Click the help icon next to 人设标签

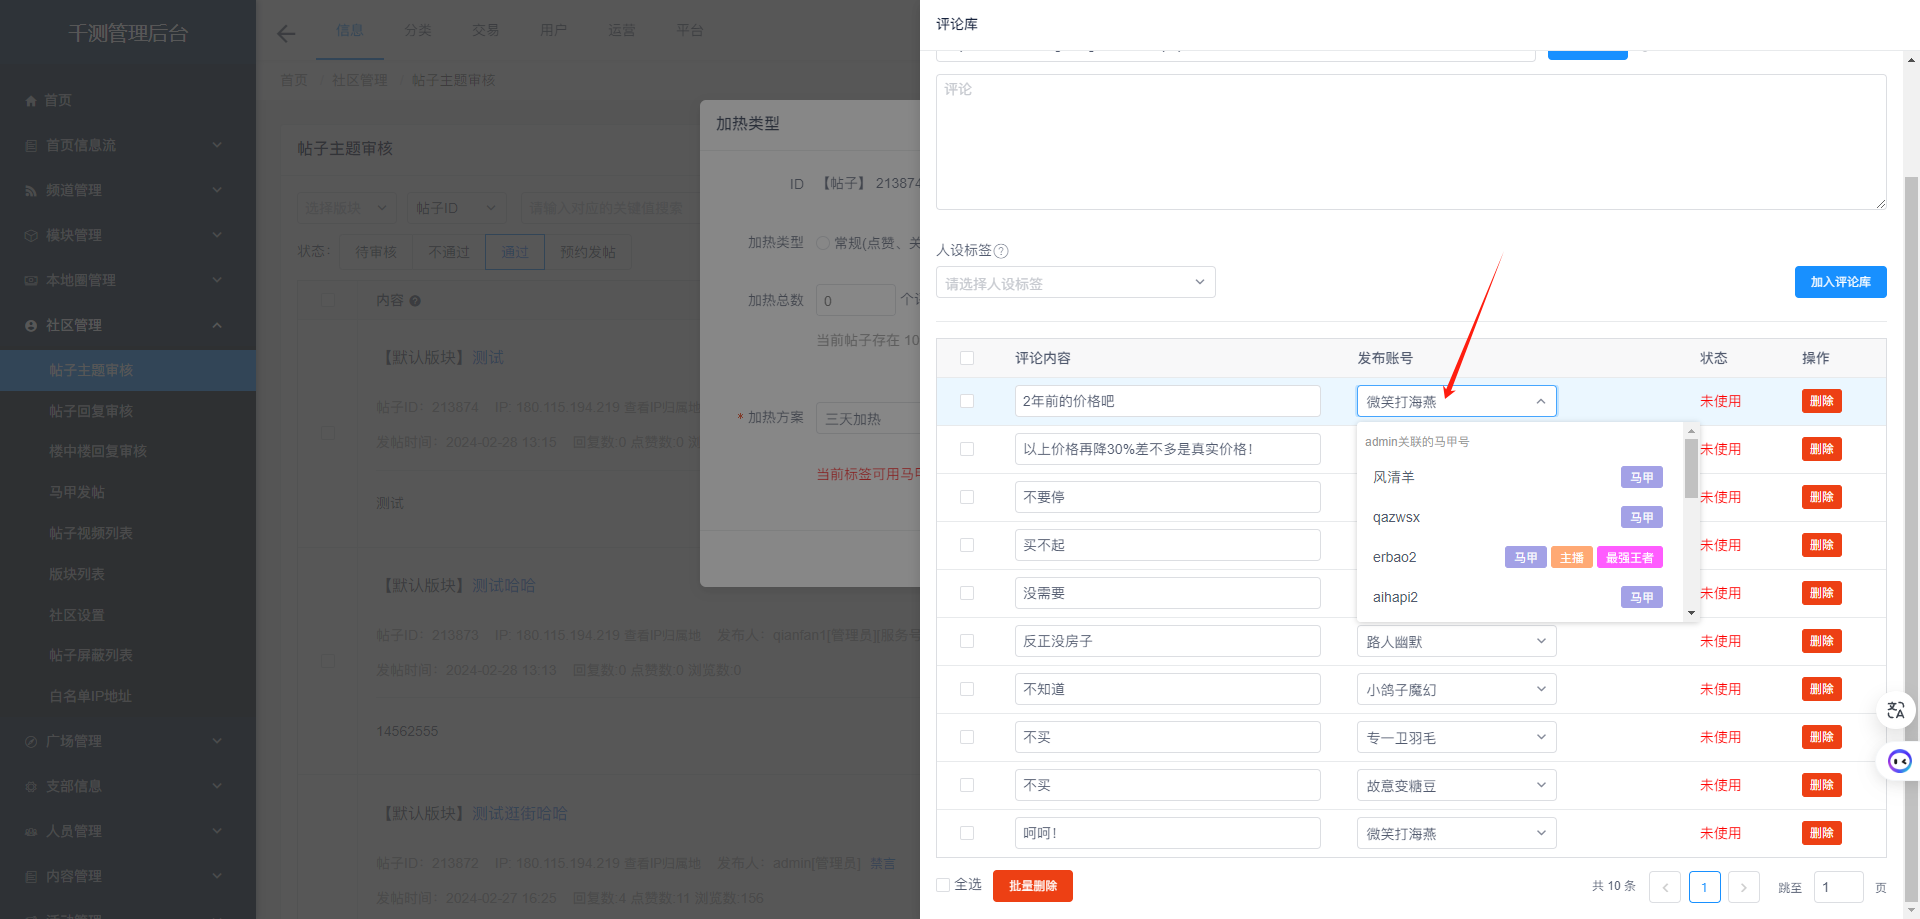(1001, 251)
